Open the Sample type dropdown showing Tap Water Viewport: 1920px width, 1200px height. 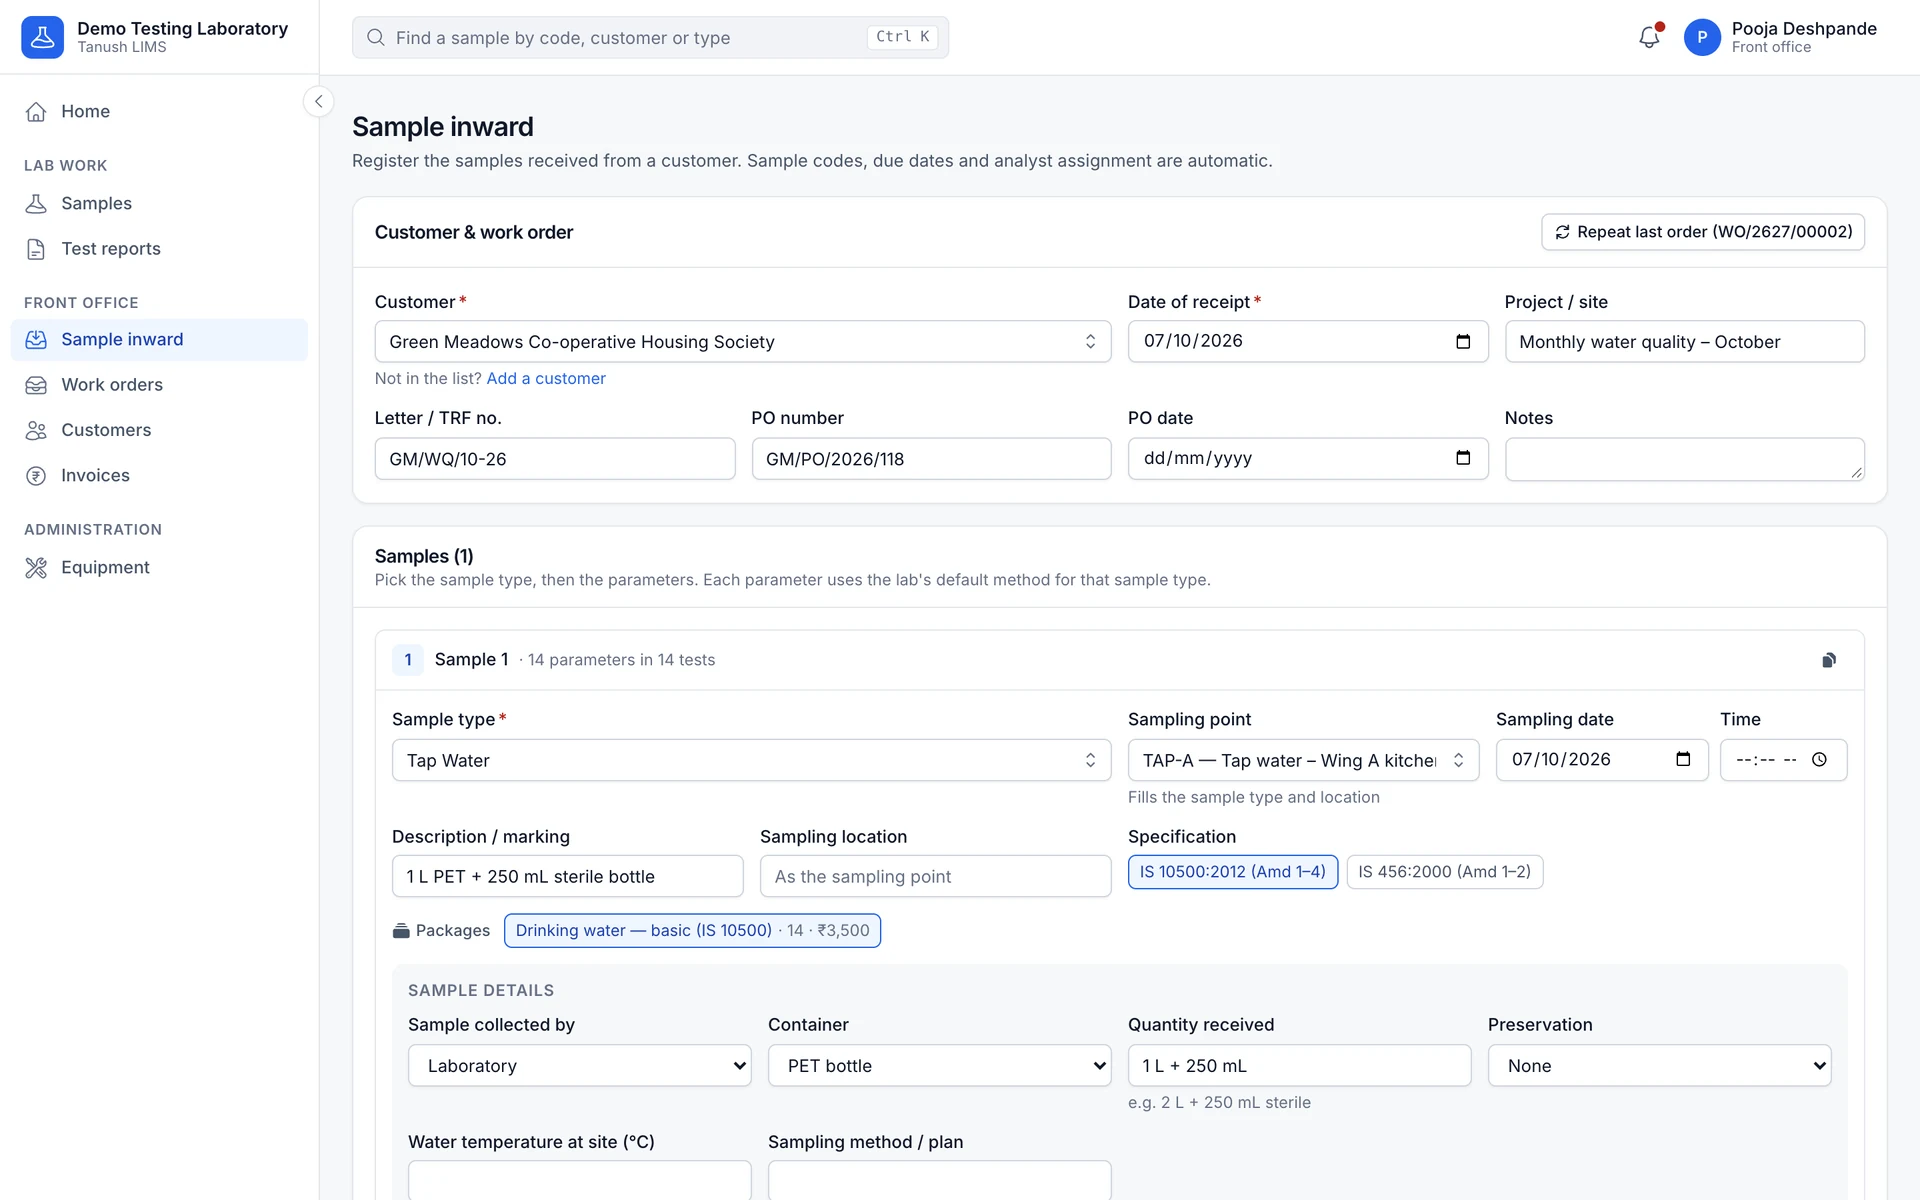click(751, 761)
